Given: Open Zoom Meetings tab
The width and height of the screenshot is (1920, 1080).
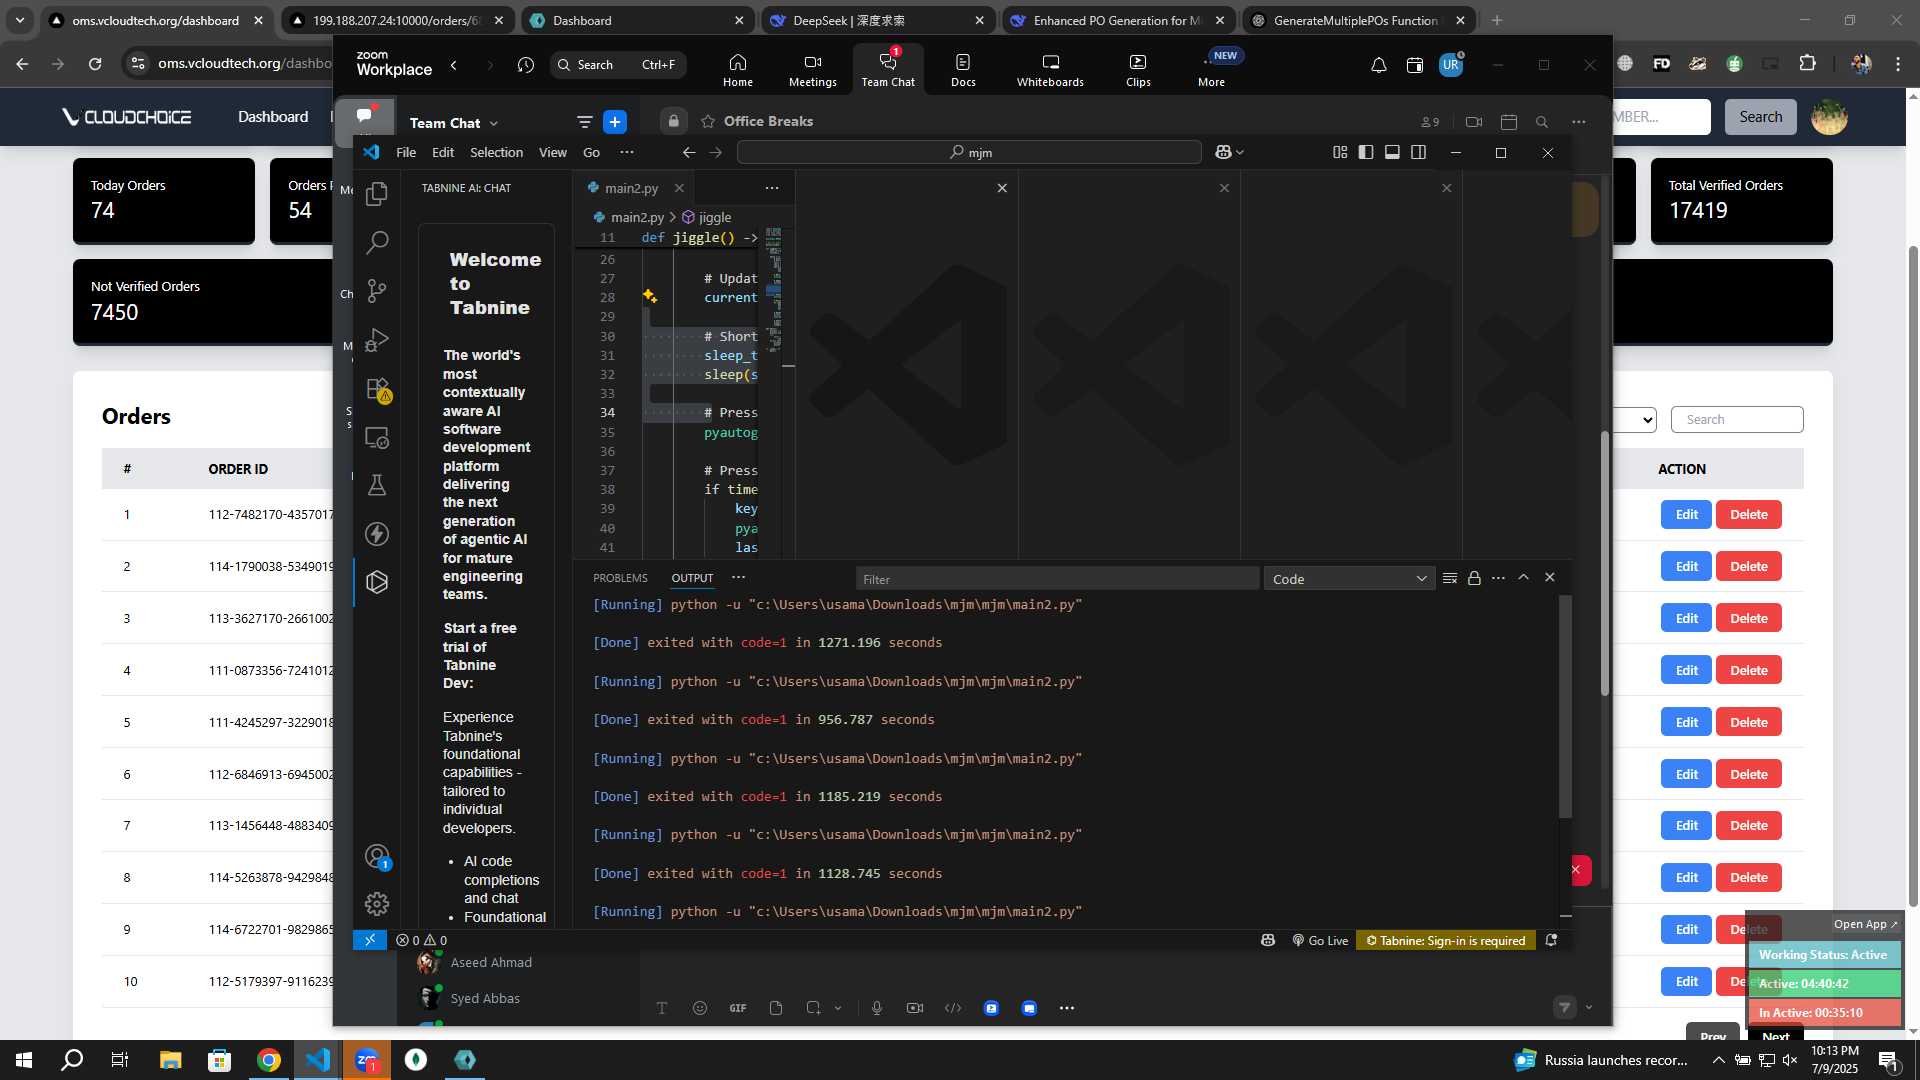Looking at the screenshot, I should [813, 70].
